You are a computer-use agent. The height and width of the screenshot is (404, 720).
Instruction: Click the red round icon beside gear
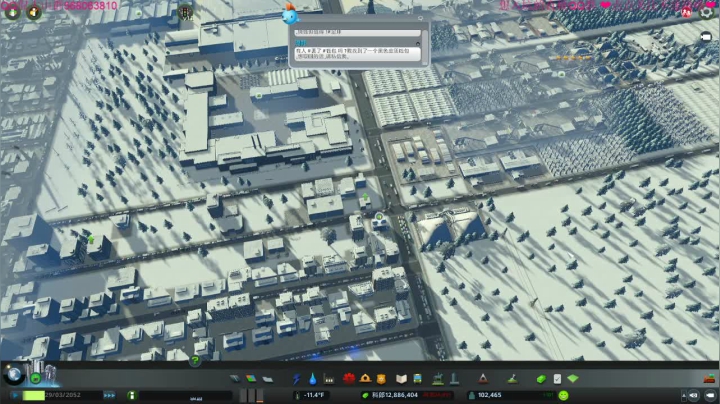686,12
